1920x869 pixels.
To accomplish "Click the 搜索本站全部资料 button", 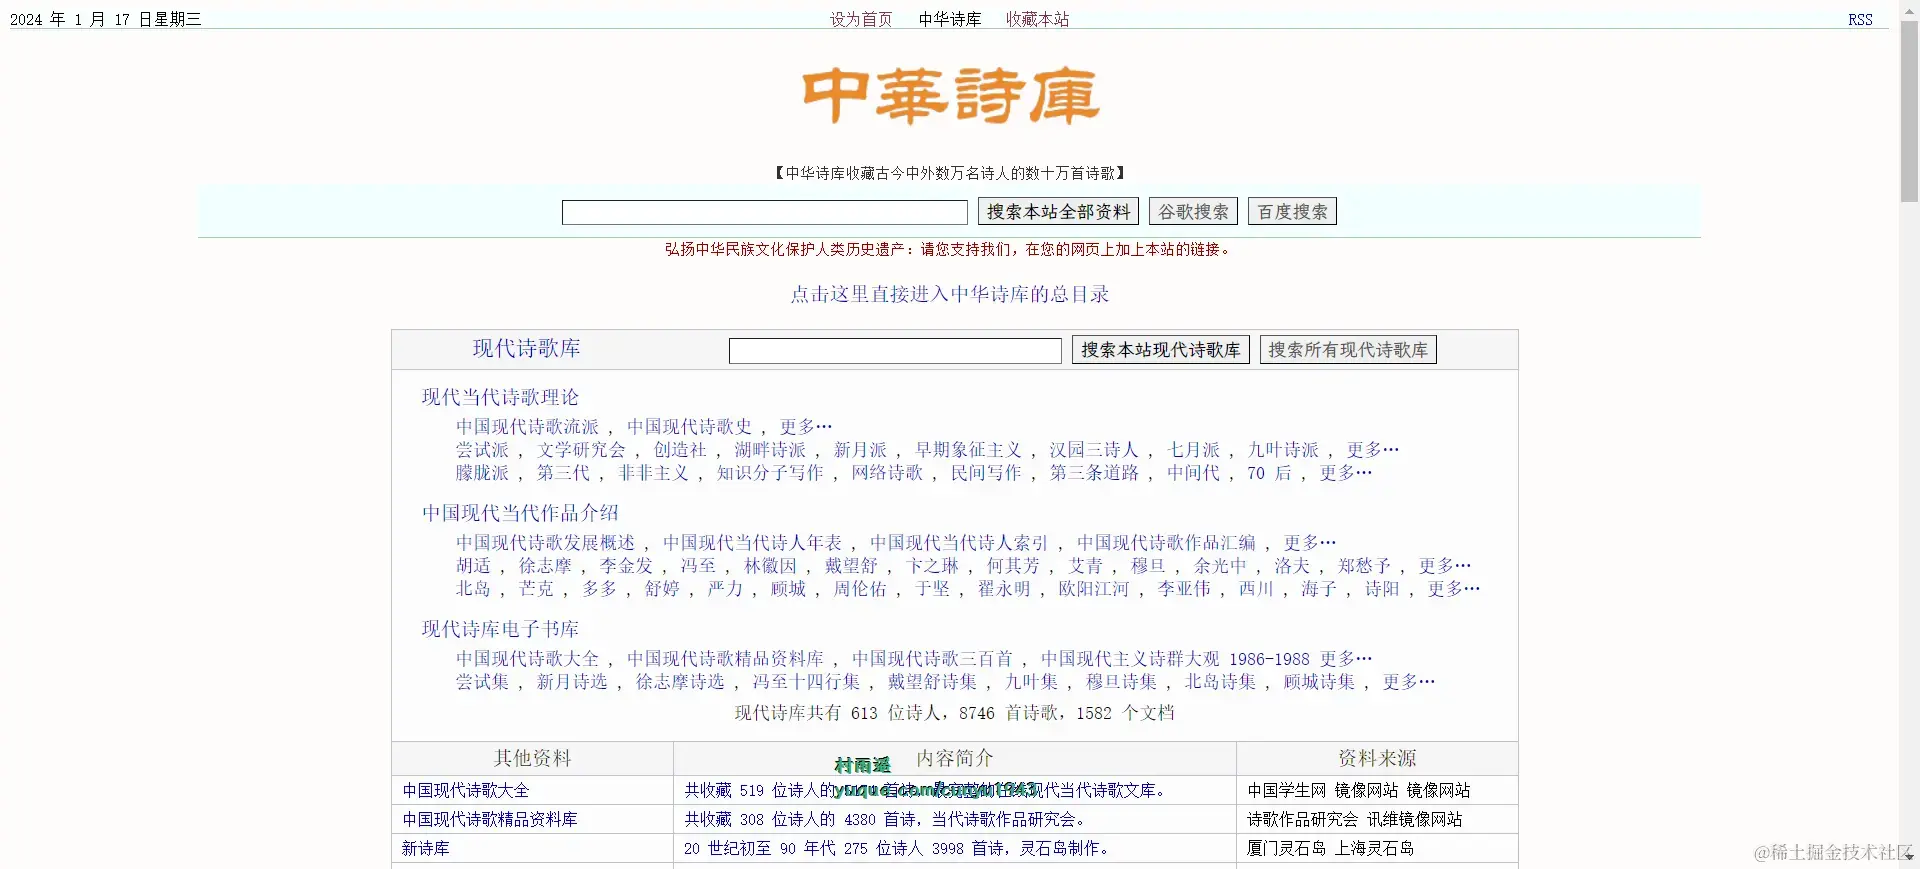I will pos(1058,212).
